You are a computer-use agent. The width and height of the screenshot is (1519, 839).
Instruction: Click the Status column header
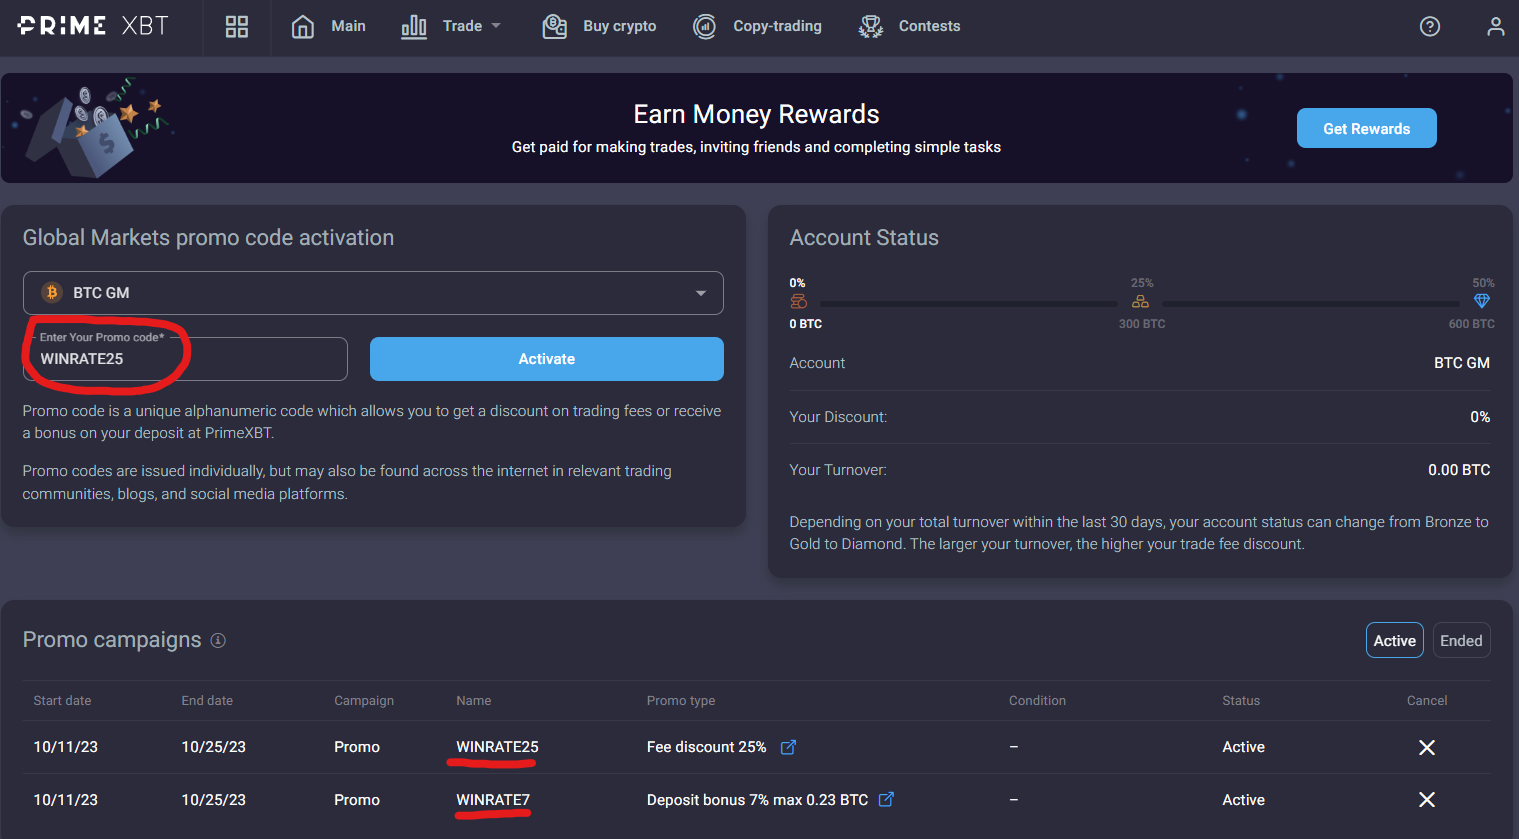1241,701
